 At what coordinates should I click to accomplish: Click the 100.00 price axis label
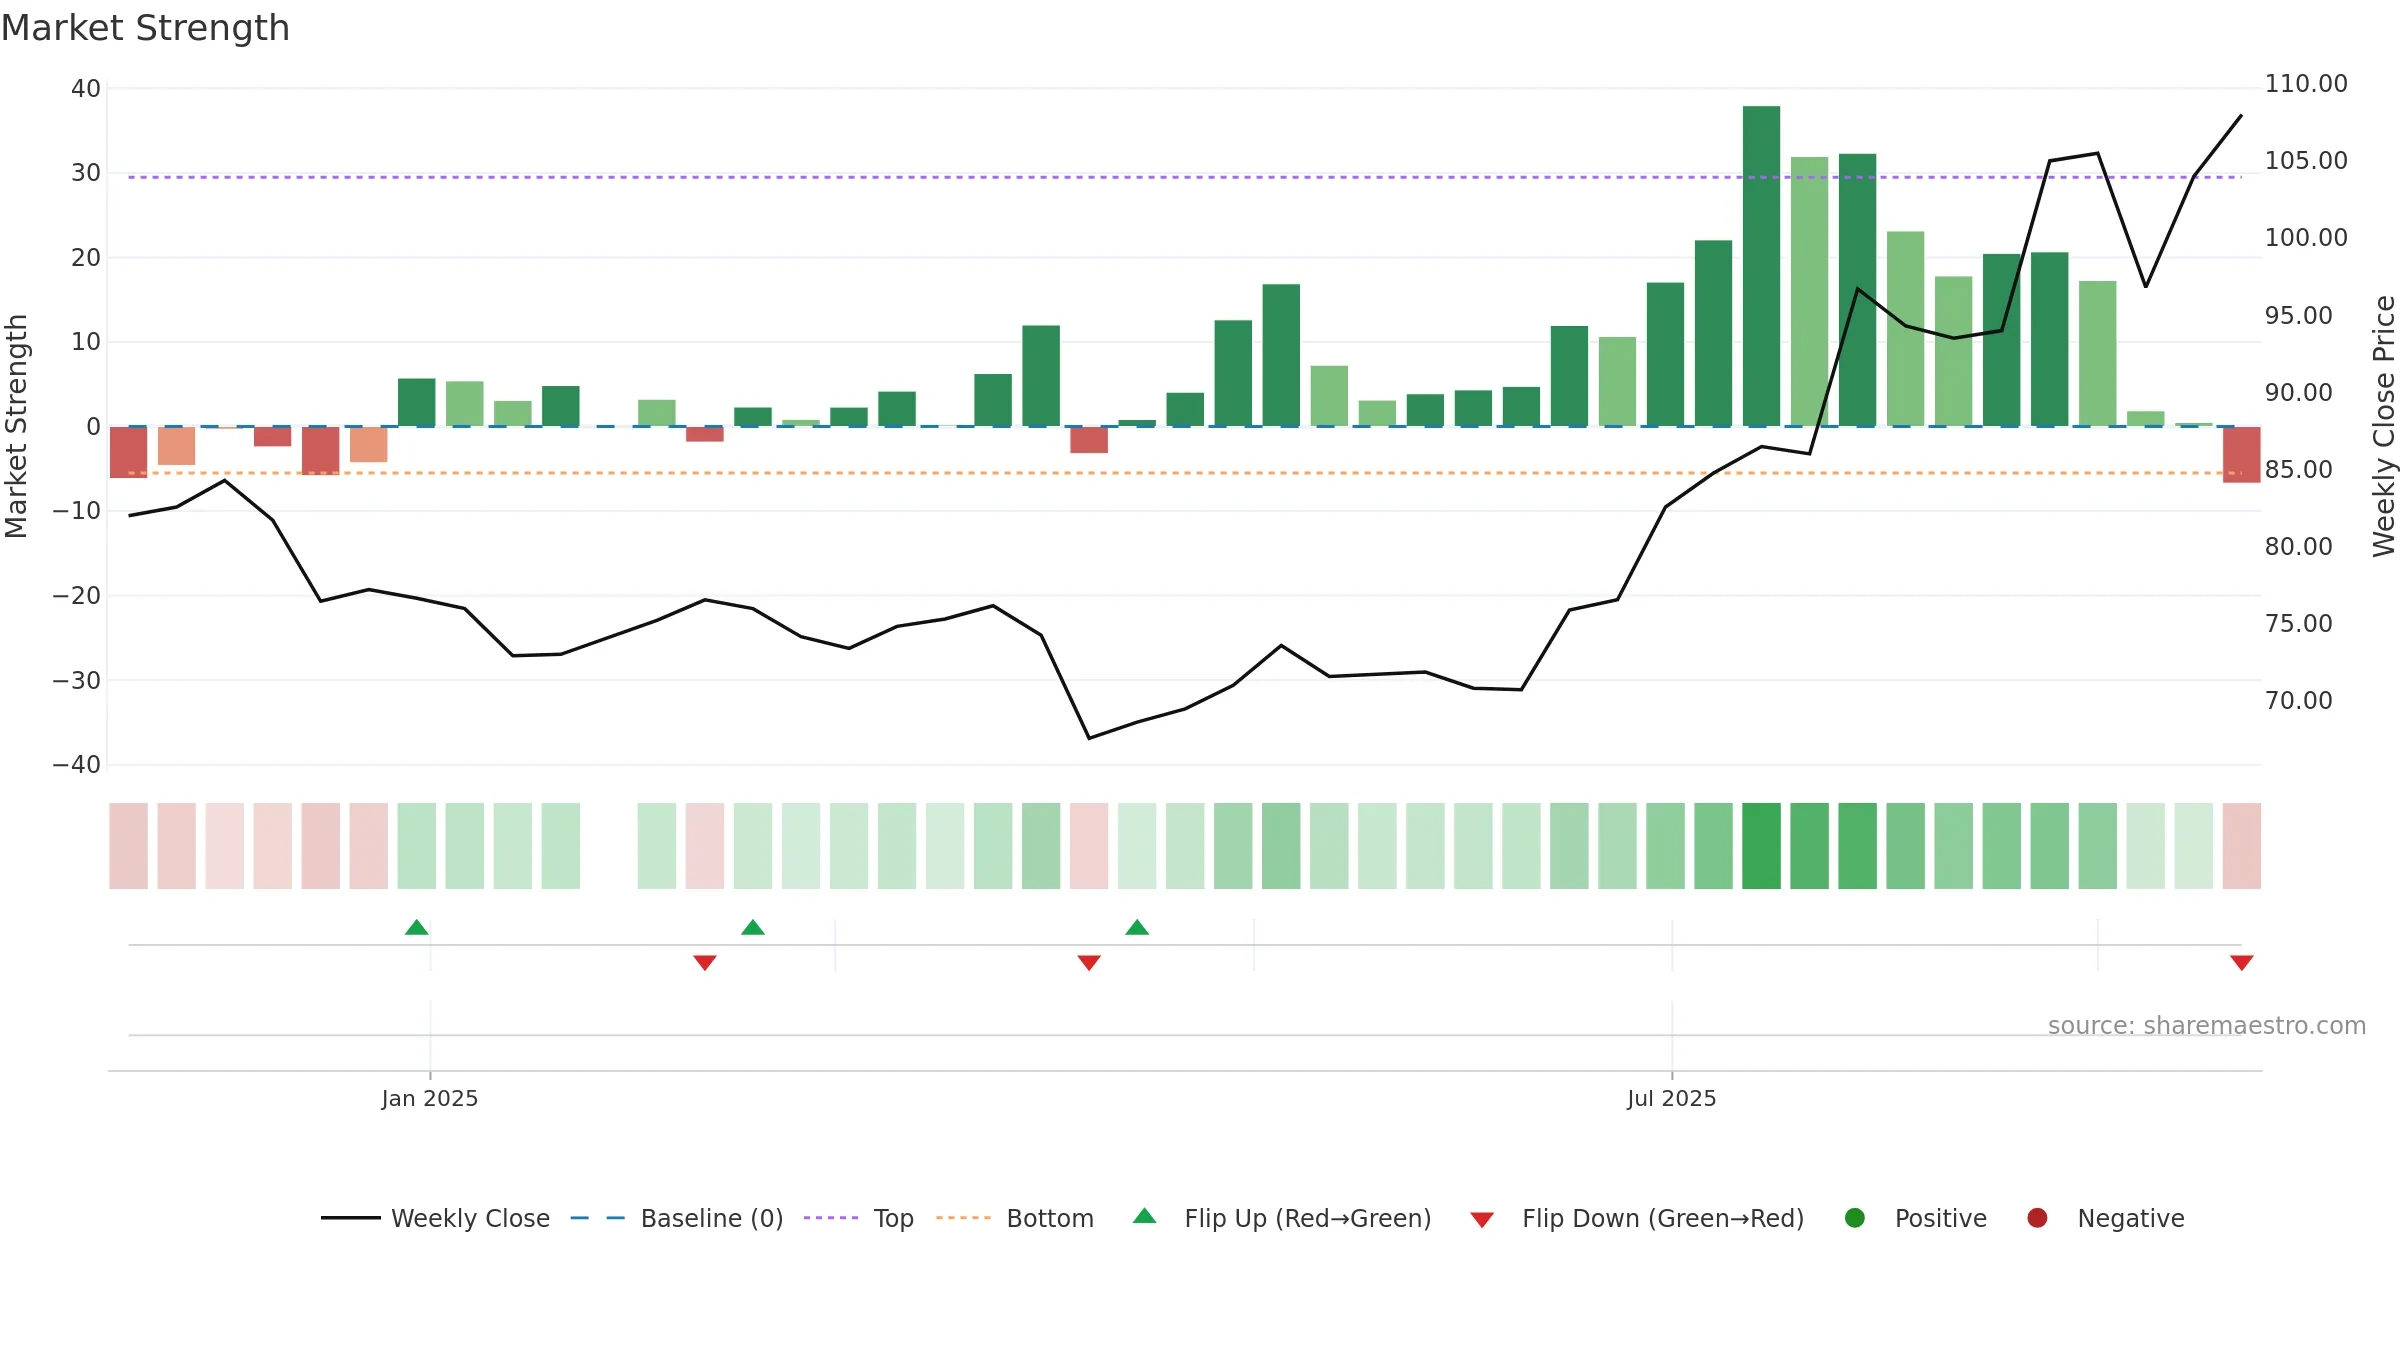[x=2306, y=238]
